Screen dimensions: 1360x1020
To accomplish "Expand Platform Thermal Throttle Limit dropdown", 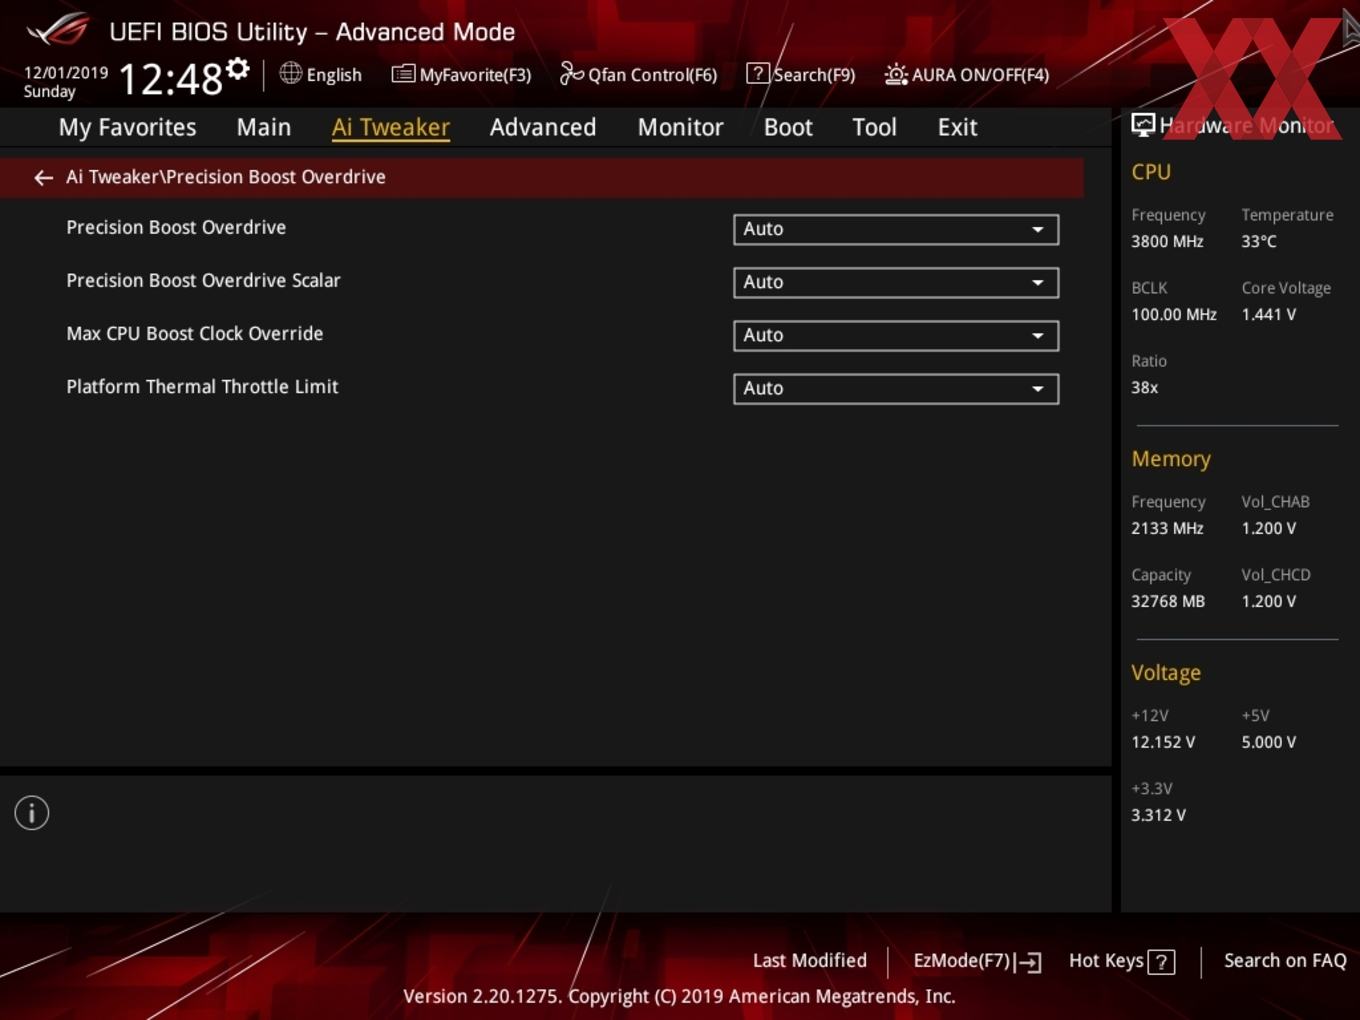I will coord(896,388).
